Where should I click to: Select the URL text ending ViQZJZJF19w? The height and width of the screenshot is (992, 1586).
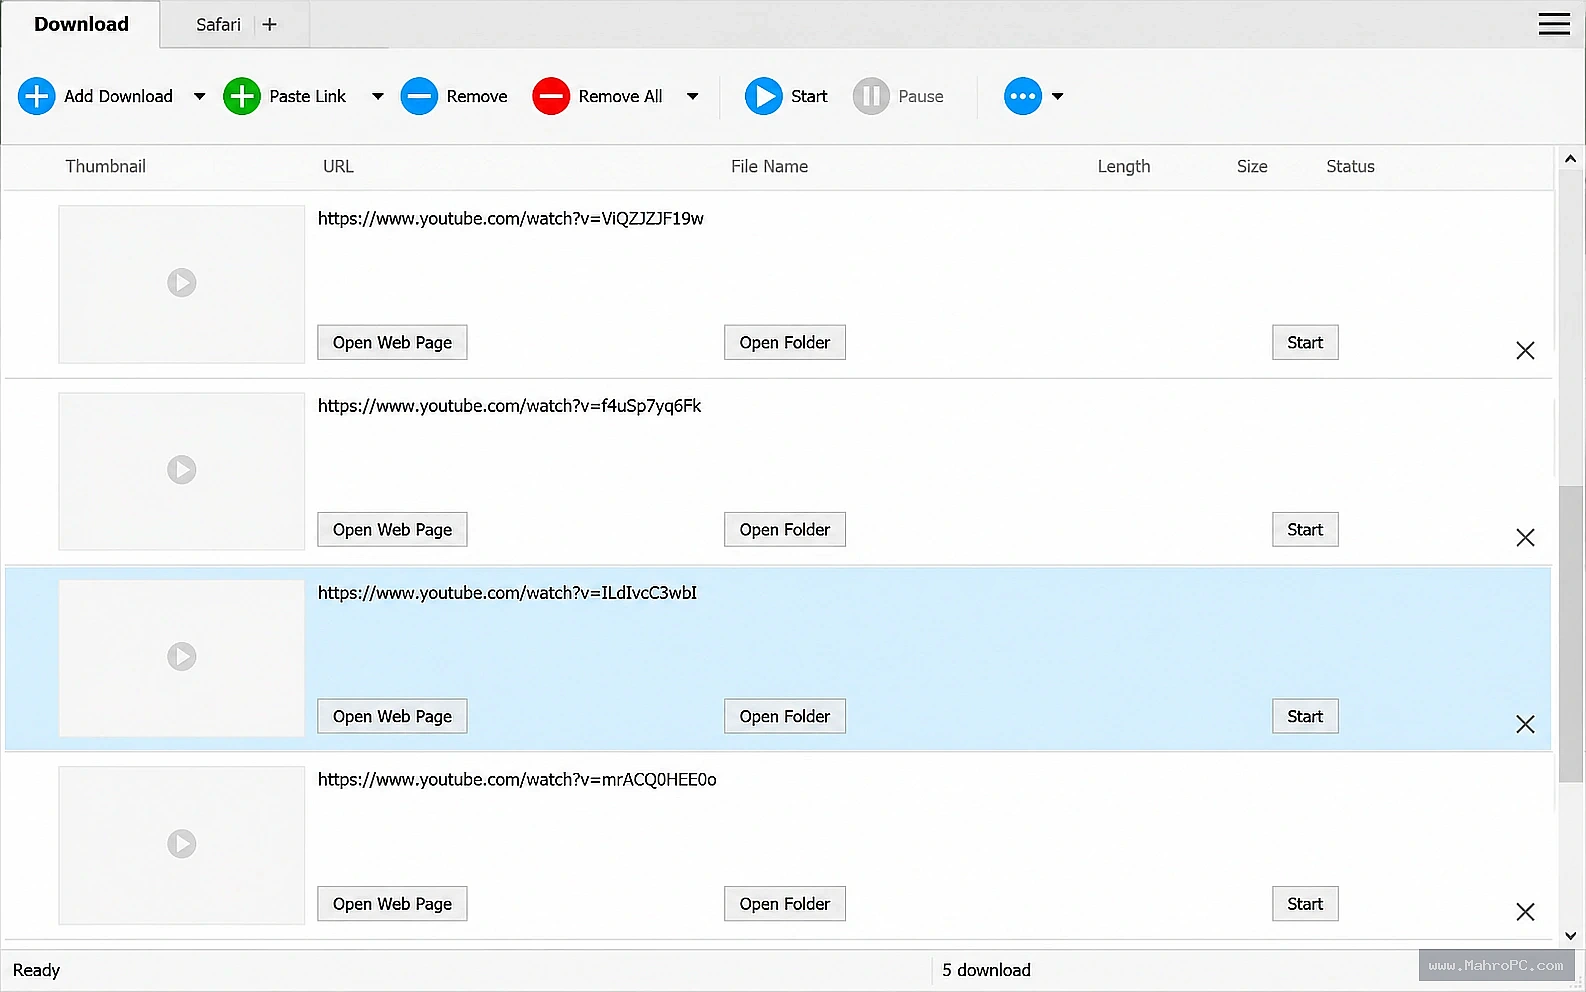[511, 219]
